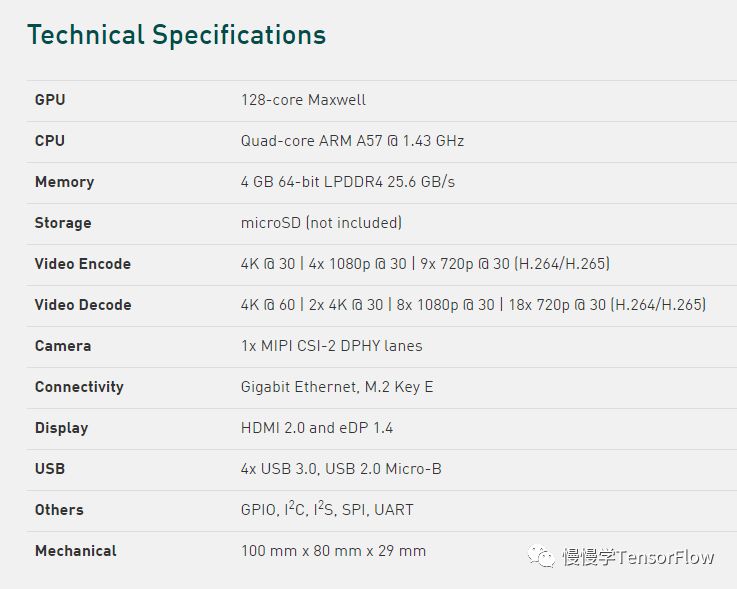737x589 pixels.
Task: Select the Storage row label
Action: (63, 223)
